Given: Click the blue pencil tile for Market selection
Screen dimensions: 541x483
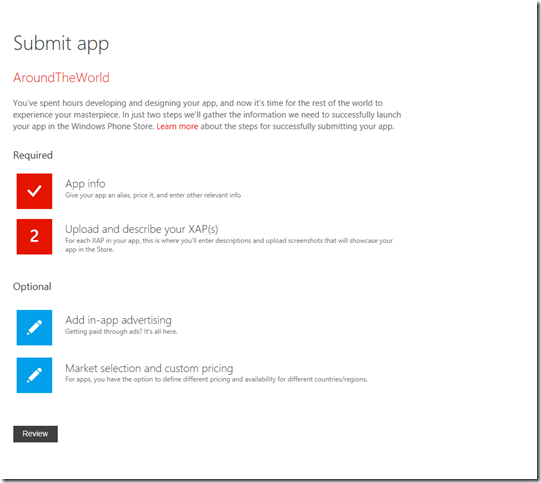Looking at the screenshot, I should 35,375.
